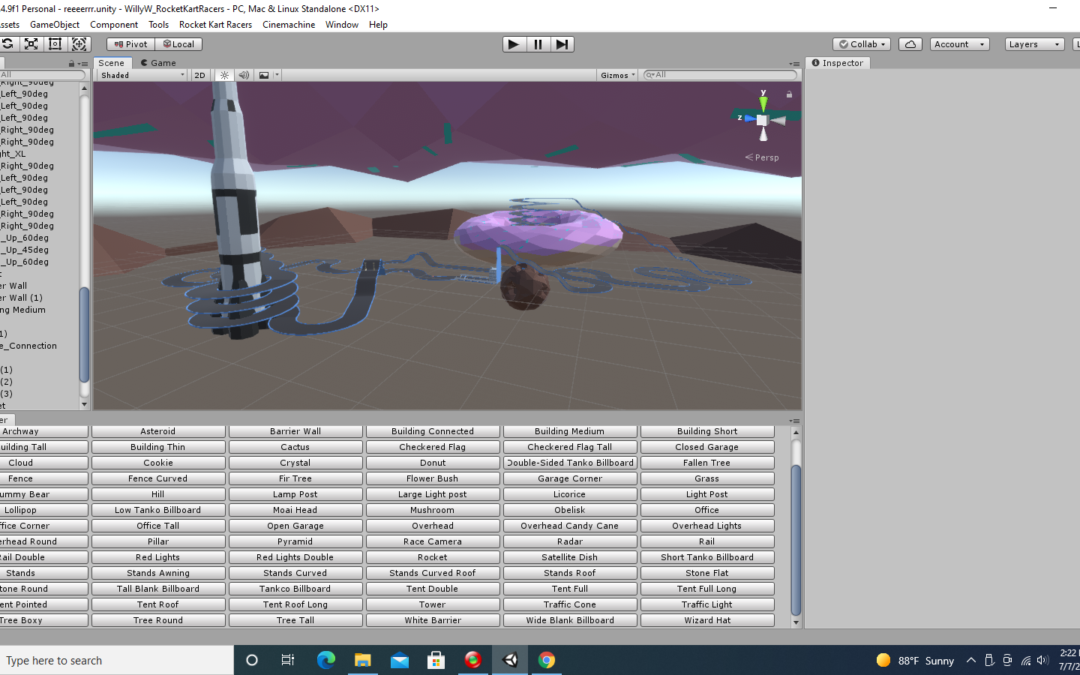Toggle Pivot handle position mode
1080x675 pixels.
pyautogui.click(x=131, y=44)
